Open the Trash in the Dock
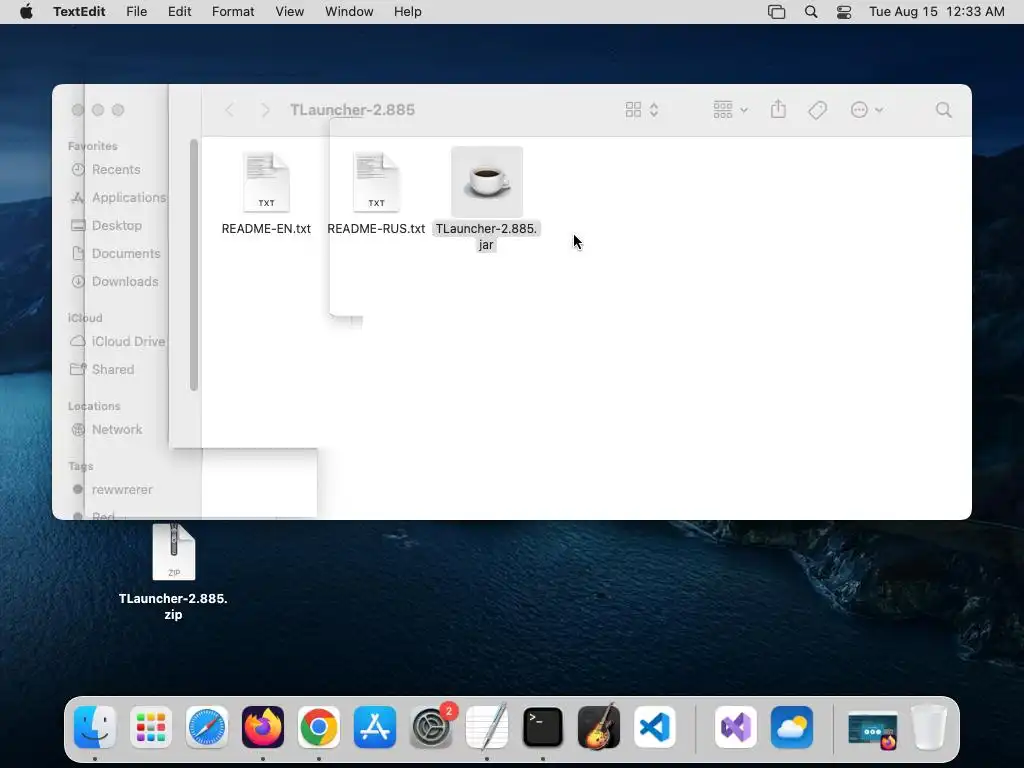 929,727
